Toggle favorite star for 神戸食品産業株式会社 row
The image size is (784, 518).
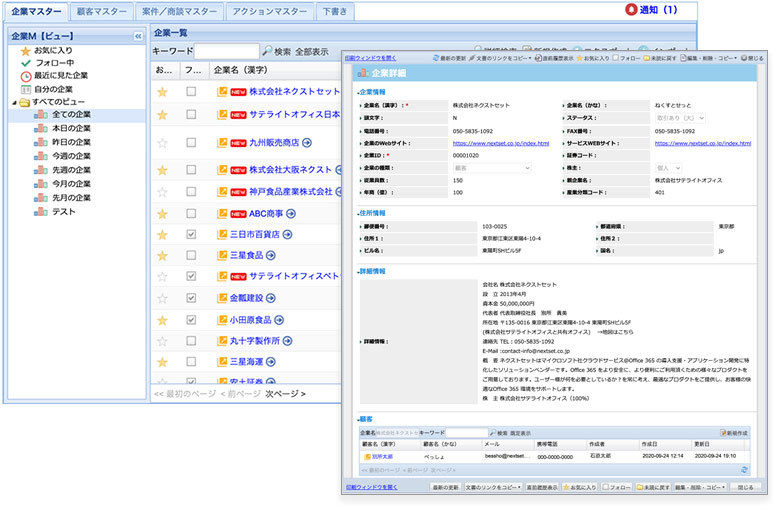162,192
